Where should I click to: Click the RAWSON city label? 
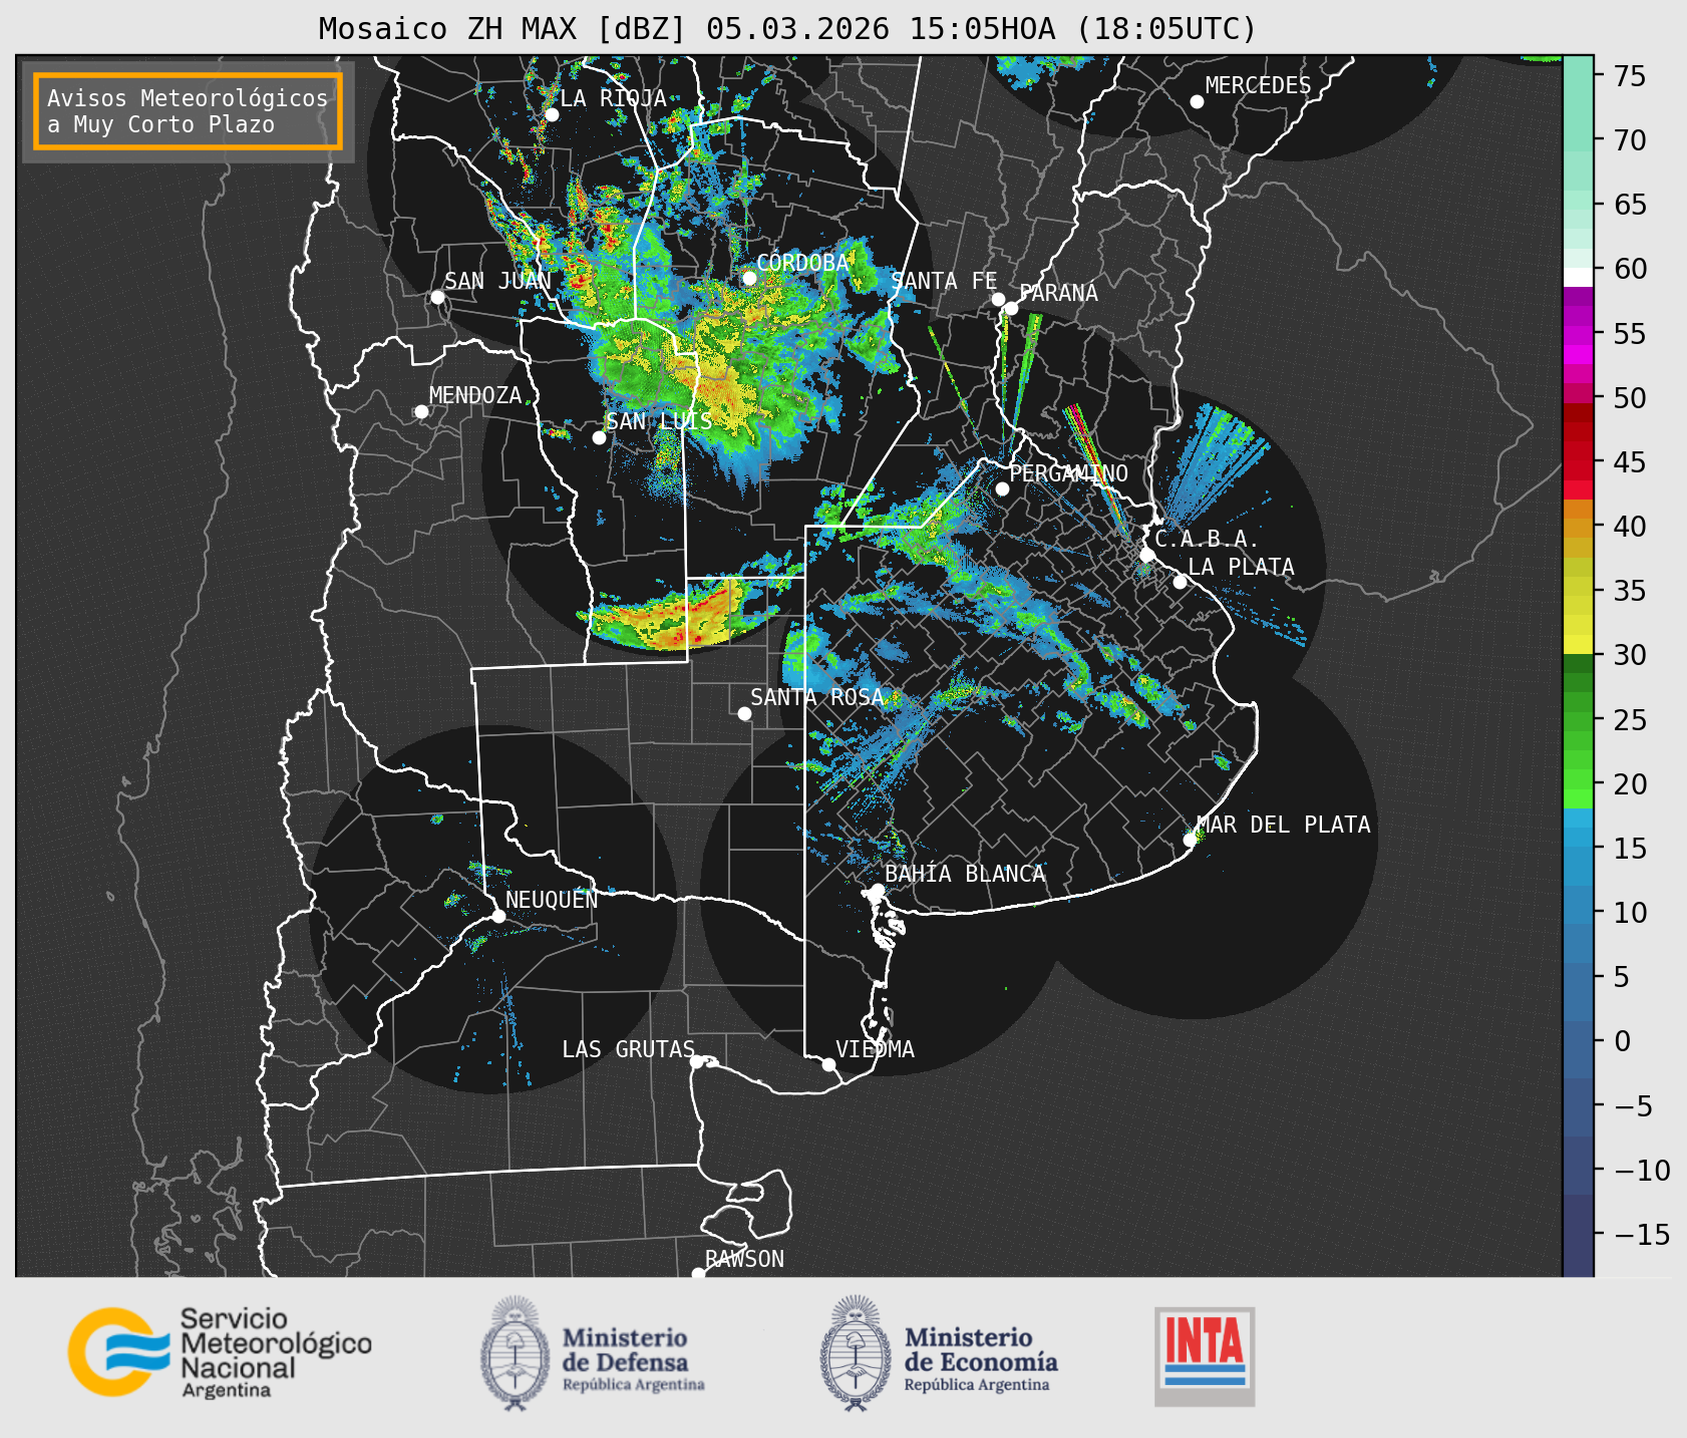click(744, 1259)
